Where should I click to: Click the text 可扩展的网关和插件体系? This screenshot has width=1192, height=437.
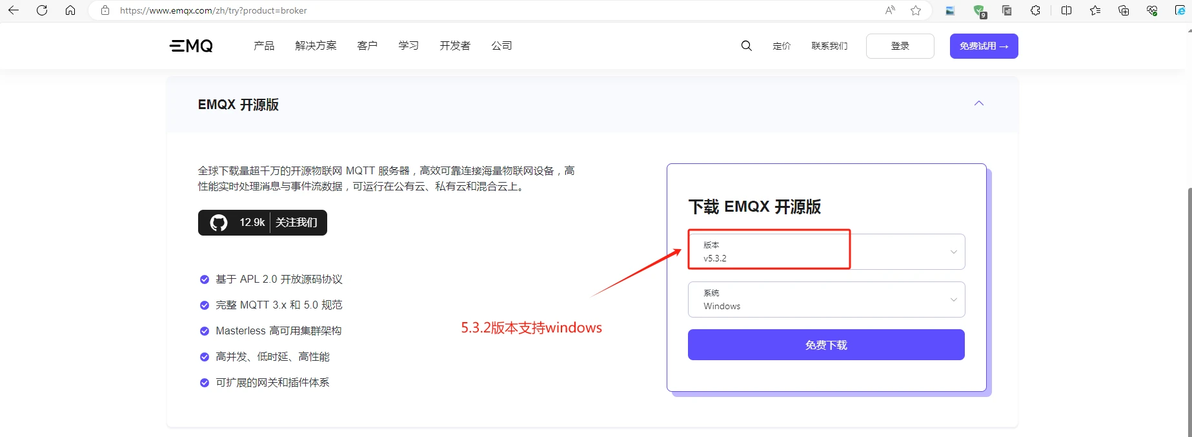pos(273,383)
